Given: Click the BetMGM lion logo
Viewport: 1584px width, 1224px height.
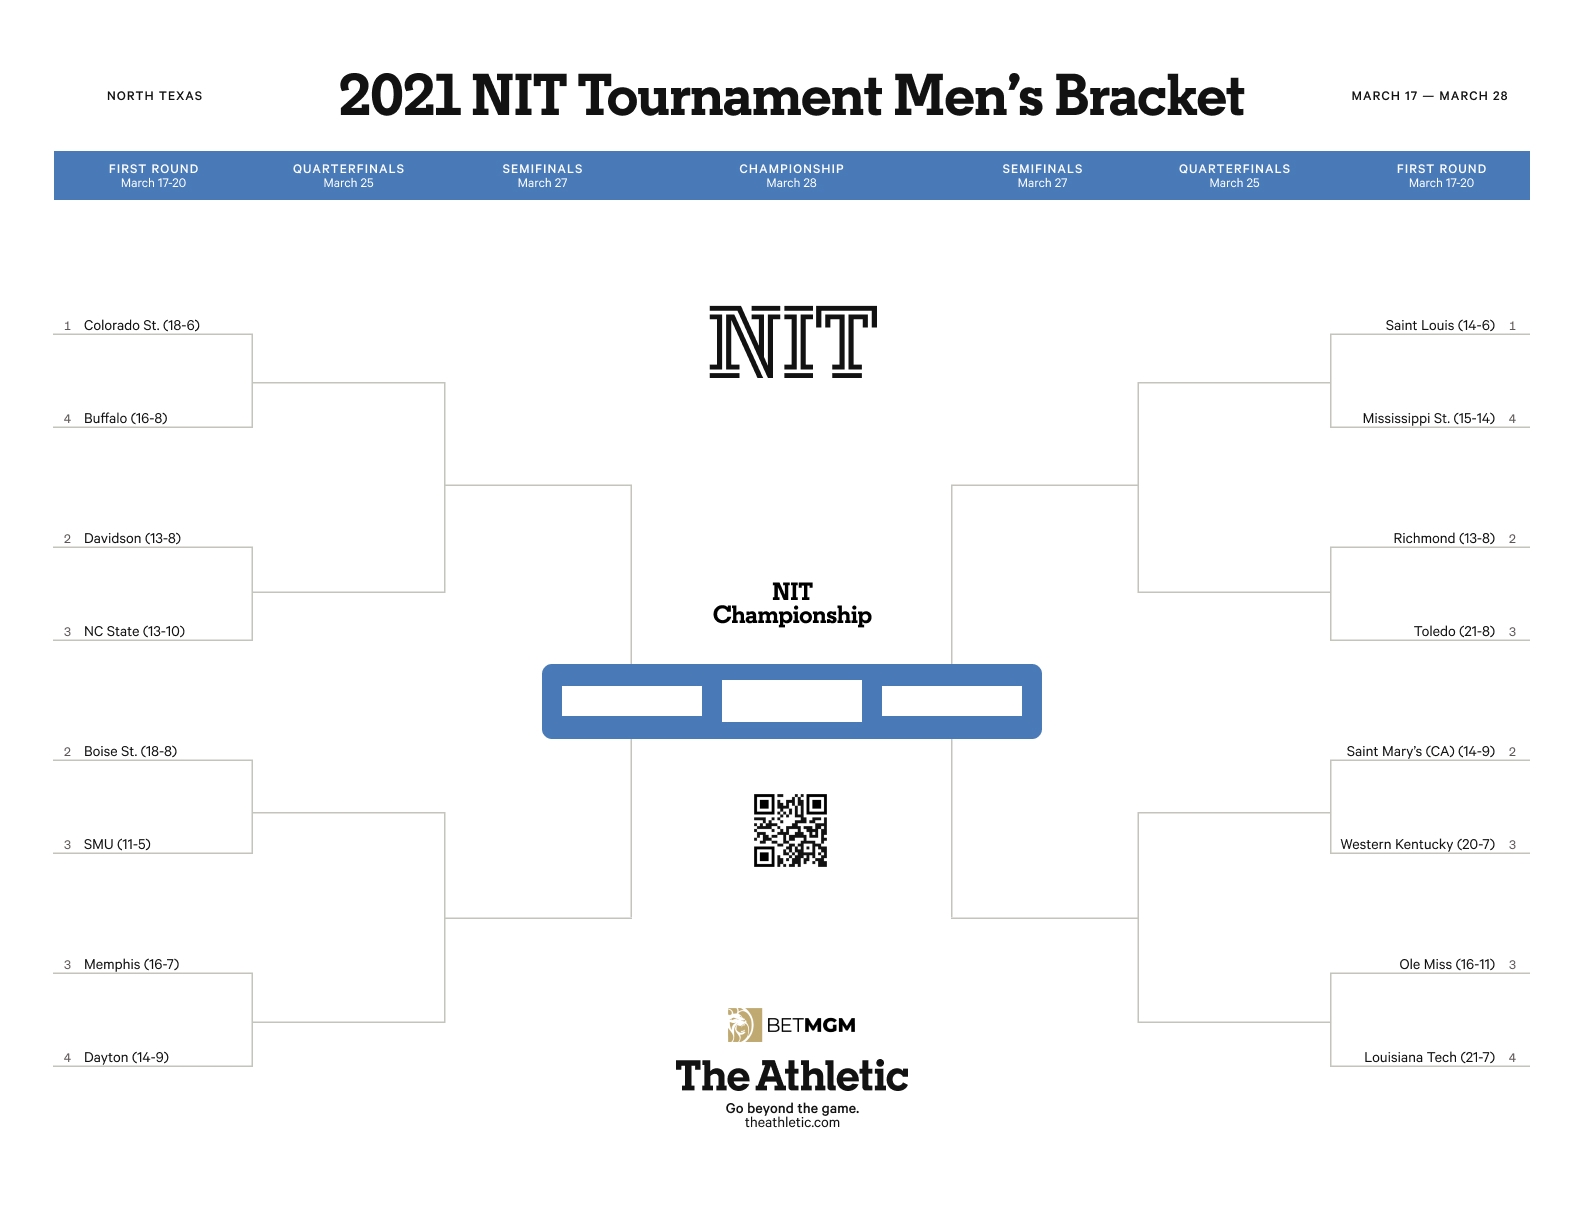Looking at the screenshot, I should pos(744,1025).
